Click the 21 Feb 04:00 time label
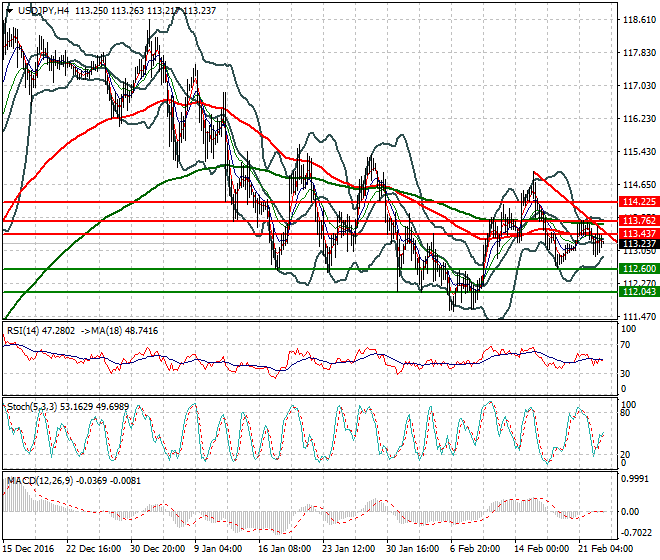This screenshot has height=560, width=660. click(x=606, y=549)
